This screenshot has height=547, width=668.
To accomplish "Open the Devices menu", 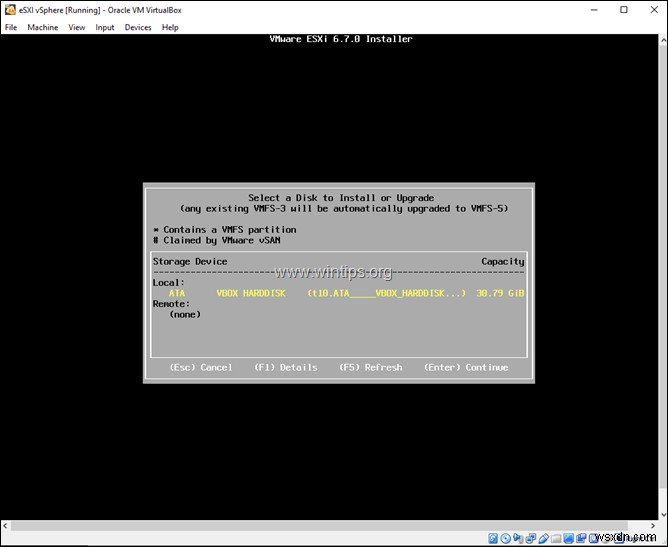I will (138, 27).
